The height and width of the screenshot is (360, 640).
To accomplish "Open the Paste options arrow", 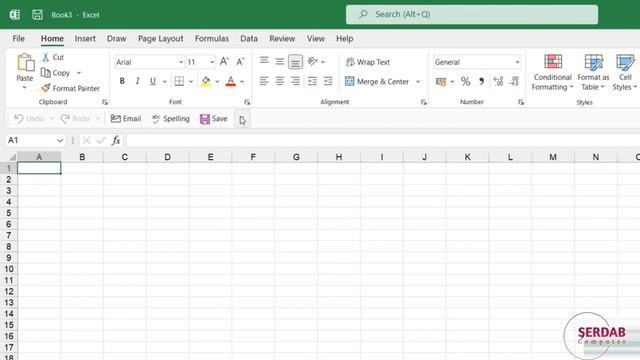I will [x=24, y=87].
